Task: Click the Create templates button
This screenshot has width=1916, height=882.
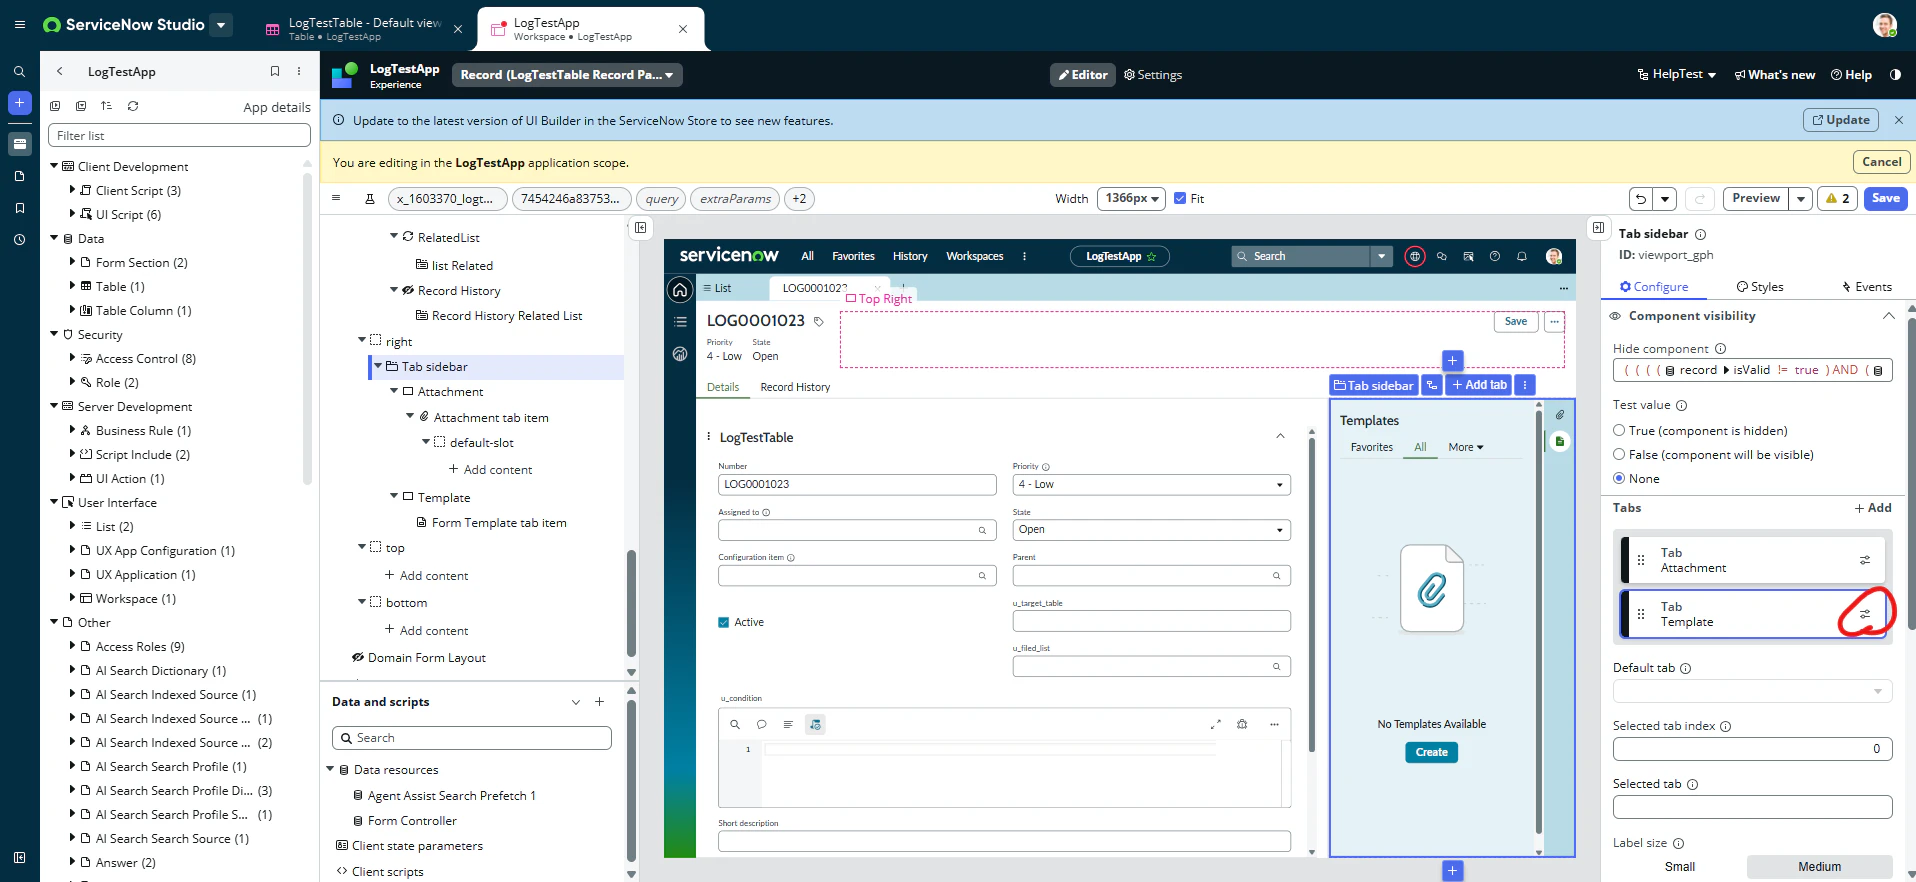Action: (x=1431, y=752)
